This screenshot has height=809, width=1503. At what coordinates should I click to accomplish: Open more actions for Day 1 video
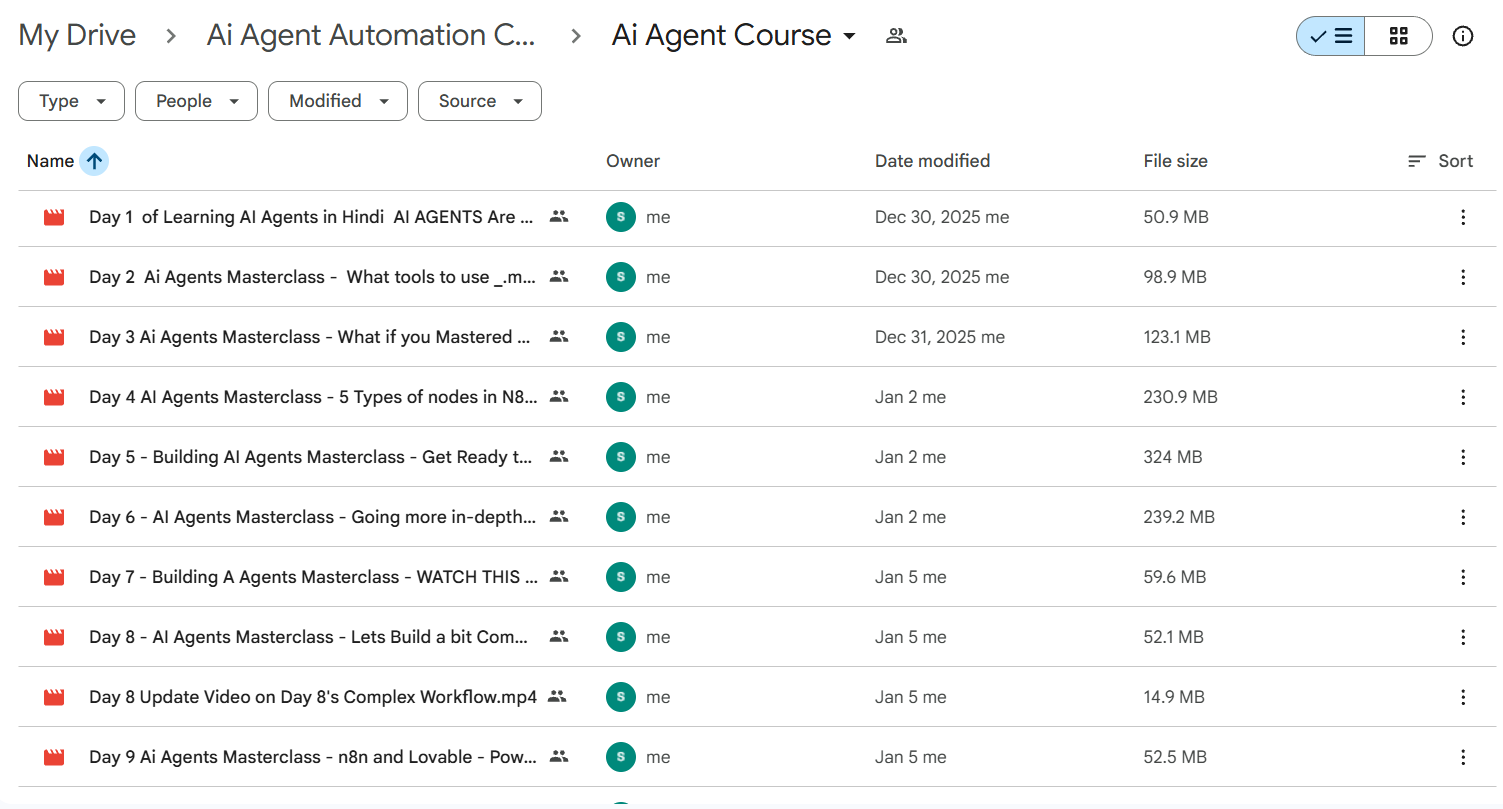click(1462, 217)
